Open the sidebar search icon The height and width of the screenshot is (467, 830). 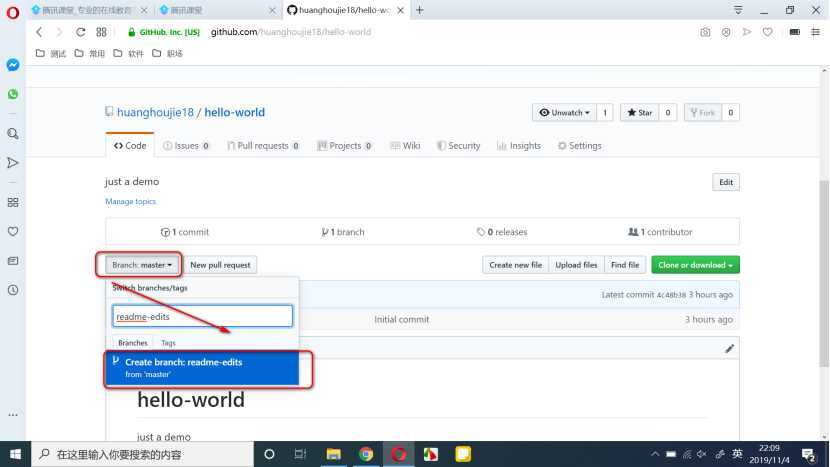pyautogui.click(x=13, y=134)
